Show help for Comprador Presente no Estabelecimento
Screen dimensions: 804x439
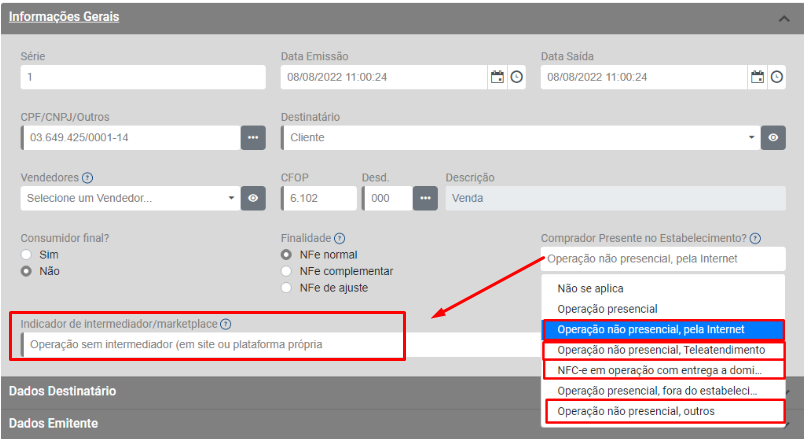(755, 238)
